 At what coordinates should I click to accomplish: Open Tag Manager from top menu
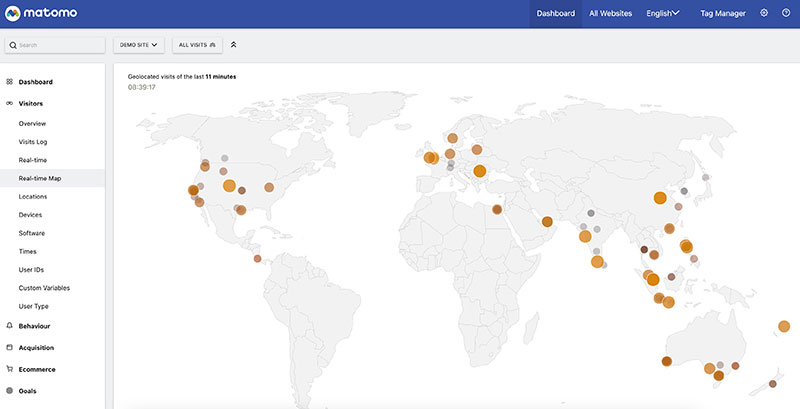(722, 14)
